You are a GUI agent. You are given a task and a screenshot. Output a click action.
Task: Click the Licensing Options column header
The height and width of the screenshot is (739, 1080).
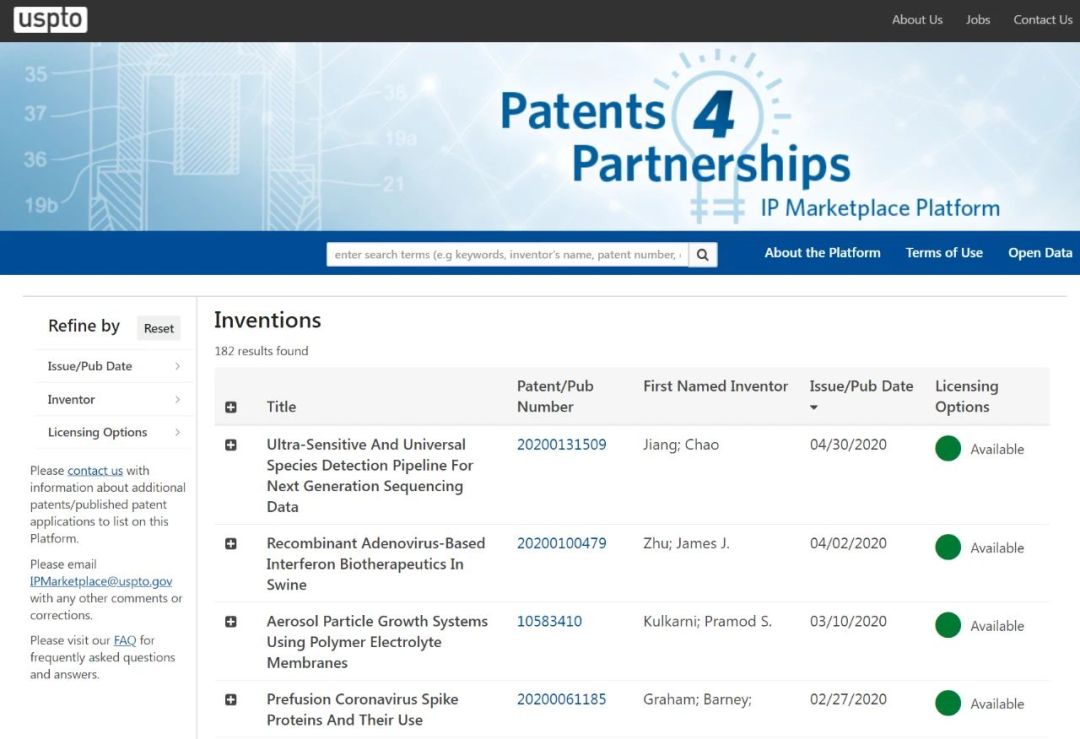pos(966,397)
